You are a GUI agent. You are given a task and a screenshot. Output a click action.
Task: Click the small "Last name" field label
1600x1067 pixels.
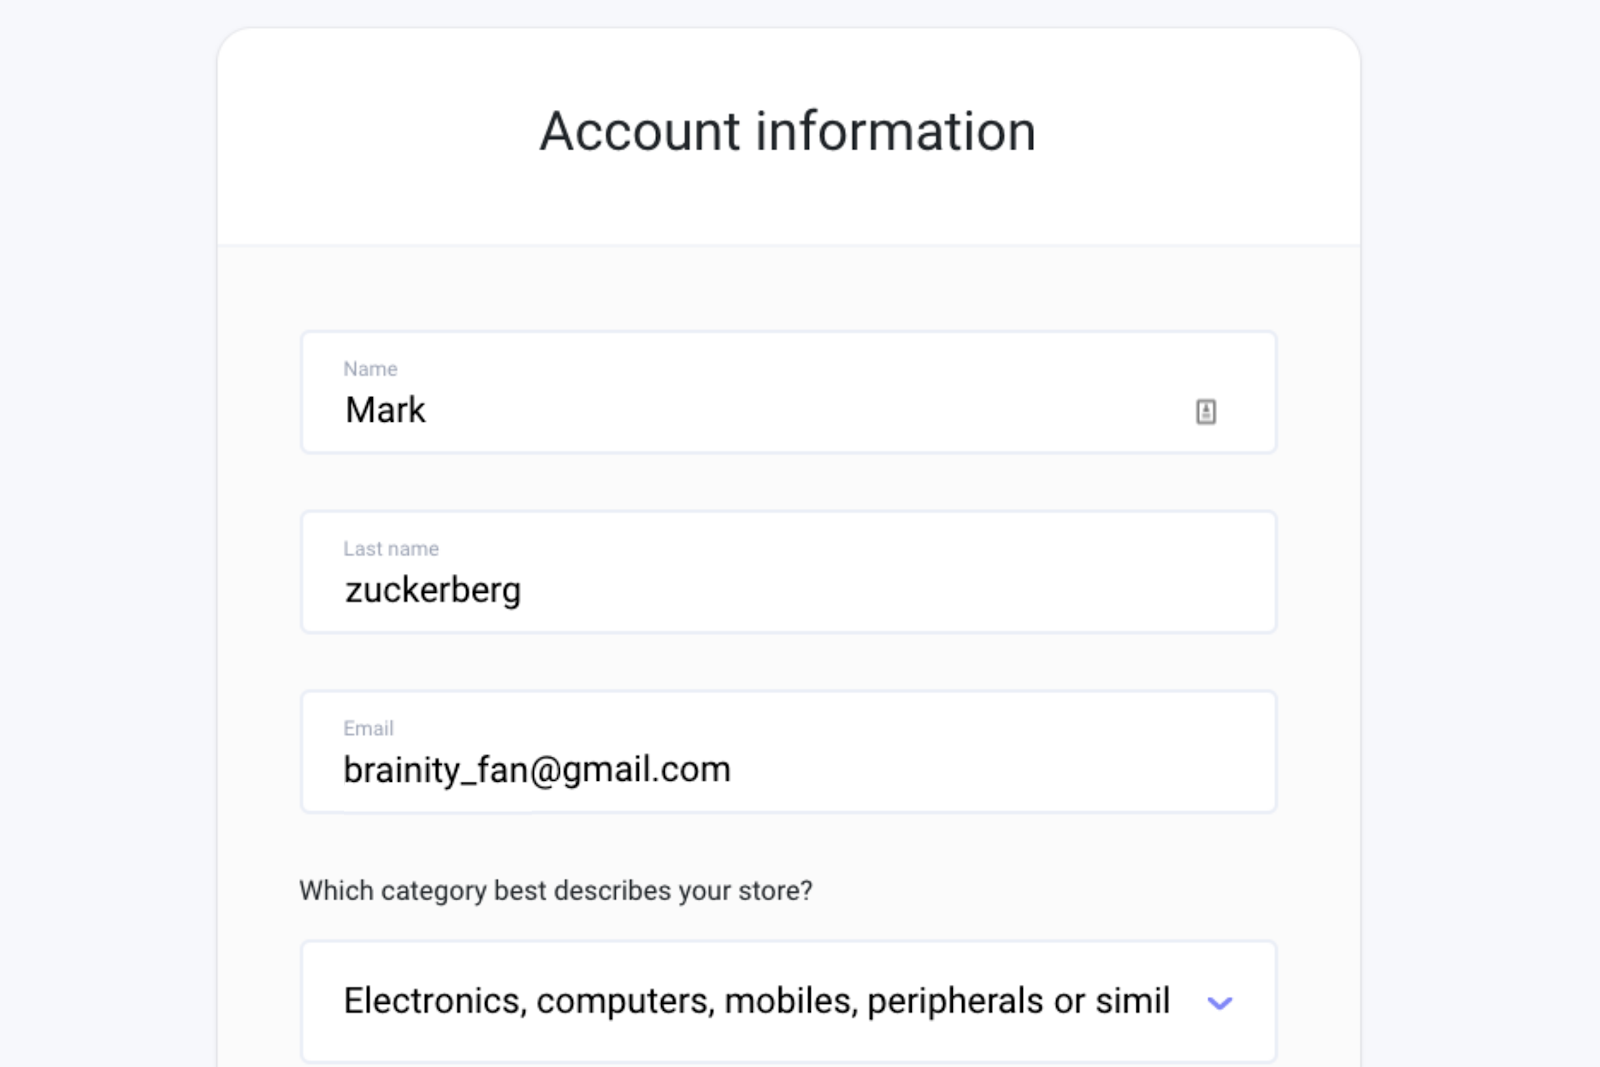(391, 549)
